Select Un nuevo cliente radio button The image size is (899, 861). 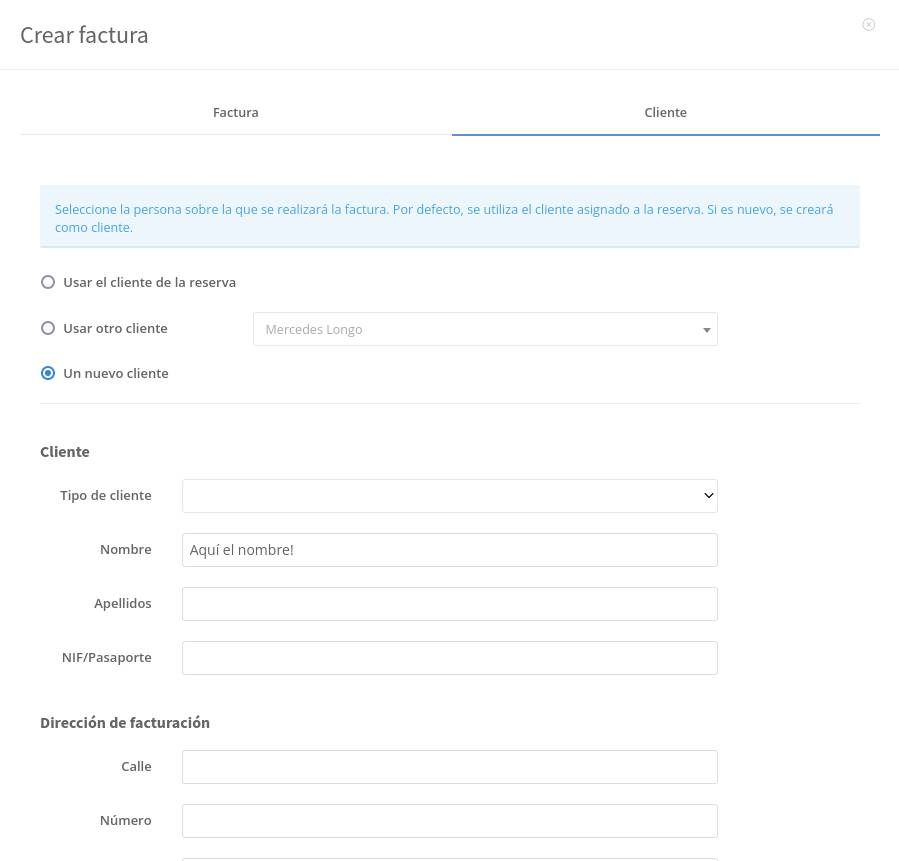coord(48,373)
